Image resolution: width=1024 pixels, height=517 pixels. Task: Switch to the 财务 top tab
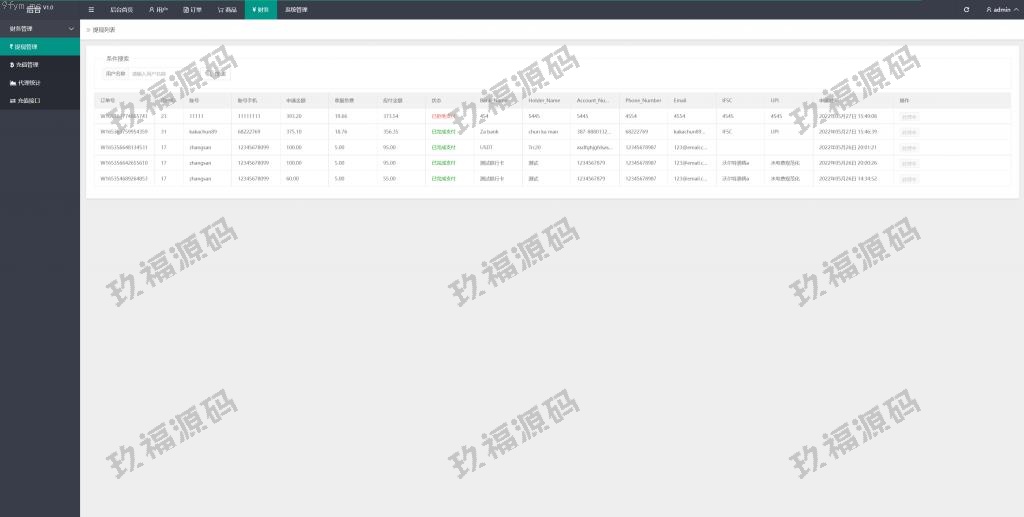click(x=260, y=9)
